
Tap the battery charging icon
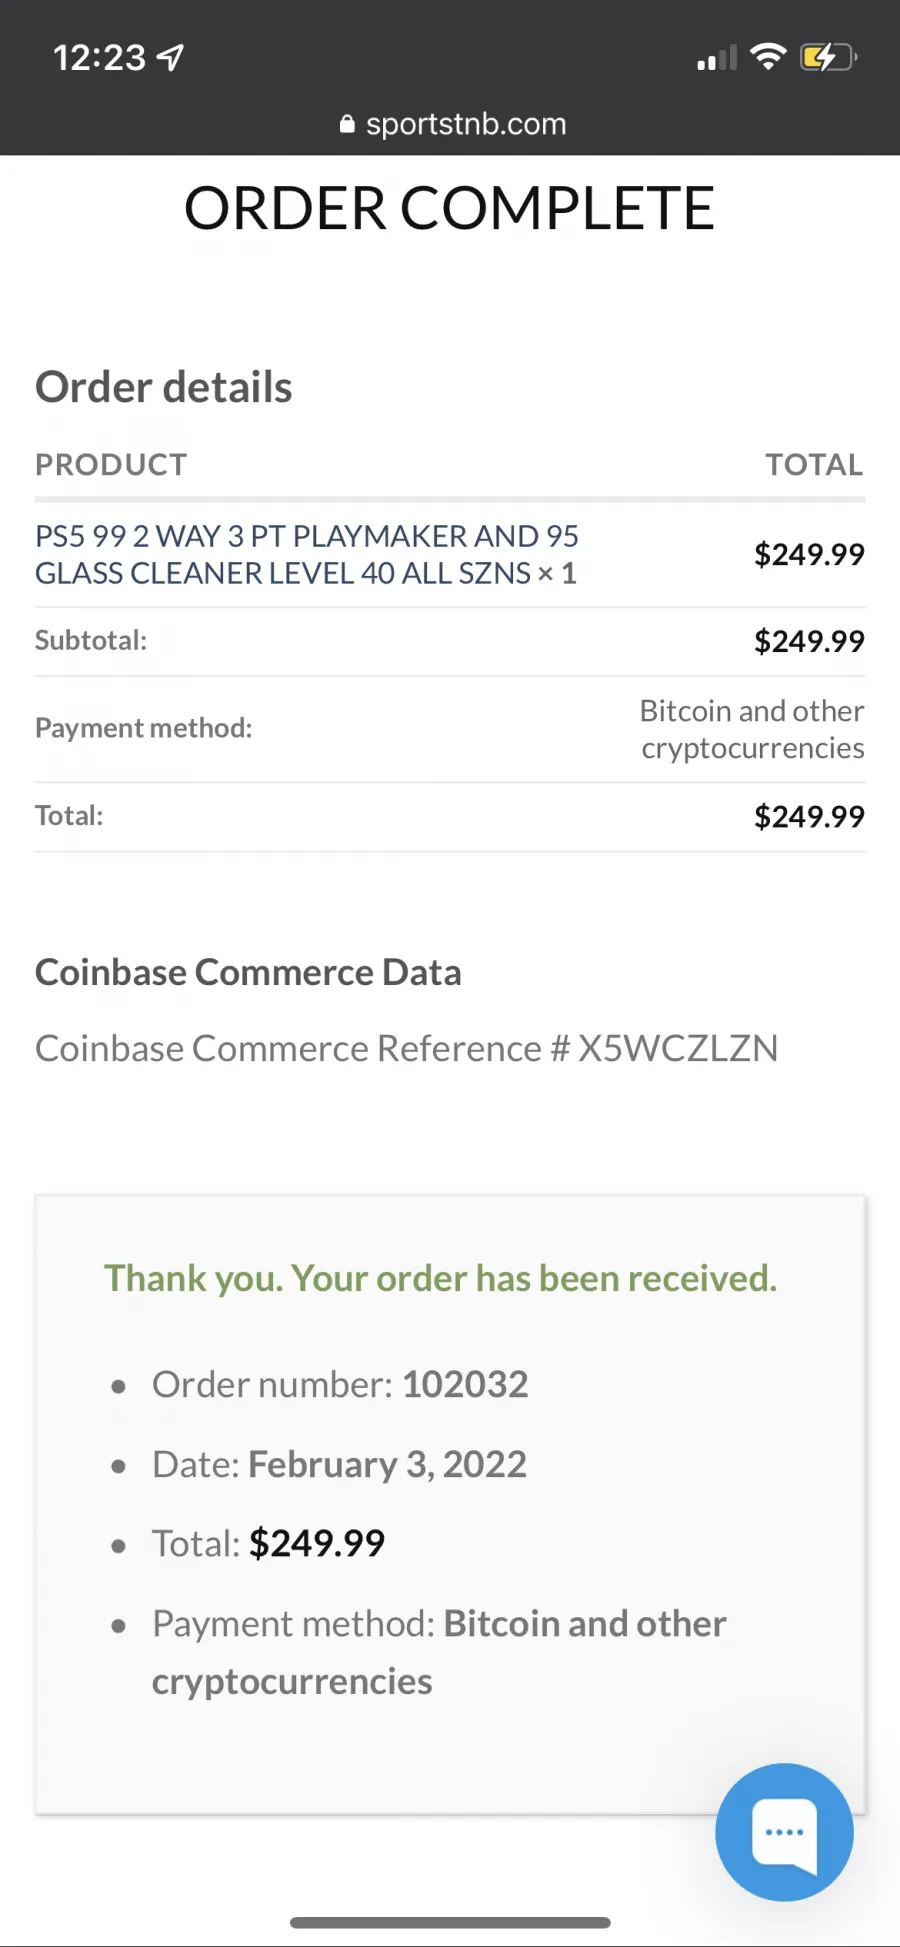(828, 57)
